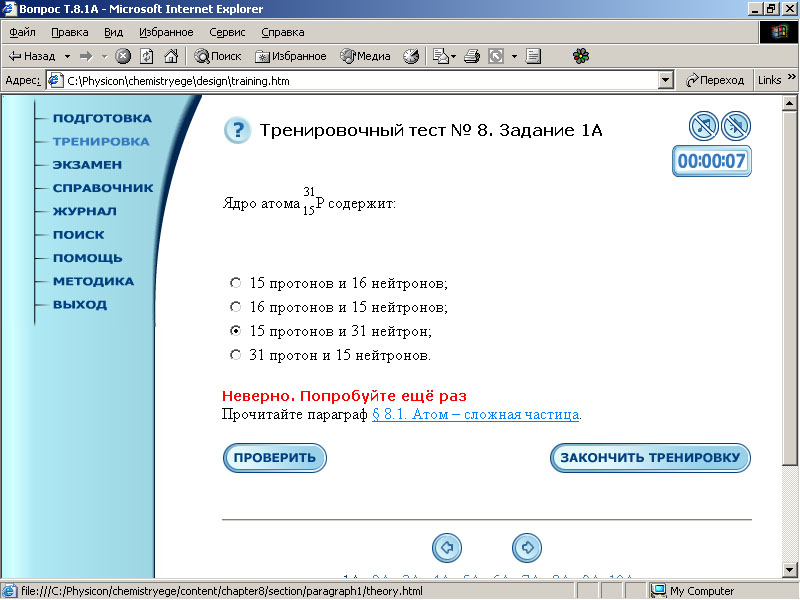Image resolution: width=800 pixels, height=600 pixels.
Task: Click the full-screen size icon in toolbar
Action: (496, 56)
